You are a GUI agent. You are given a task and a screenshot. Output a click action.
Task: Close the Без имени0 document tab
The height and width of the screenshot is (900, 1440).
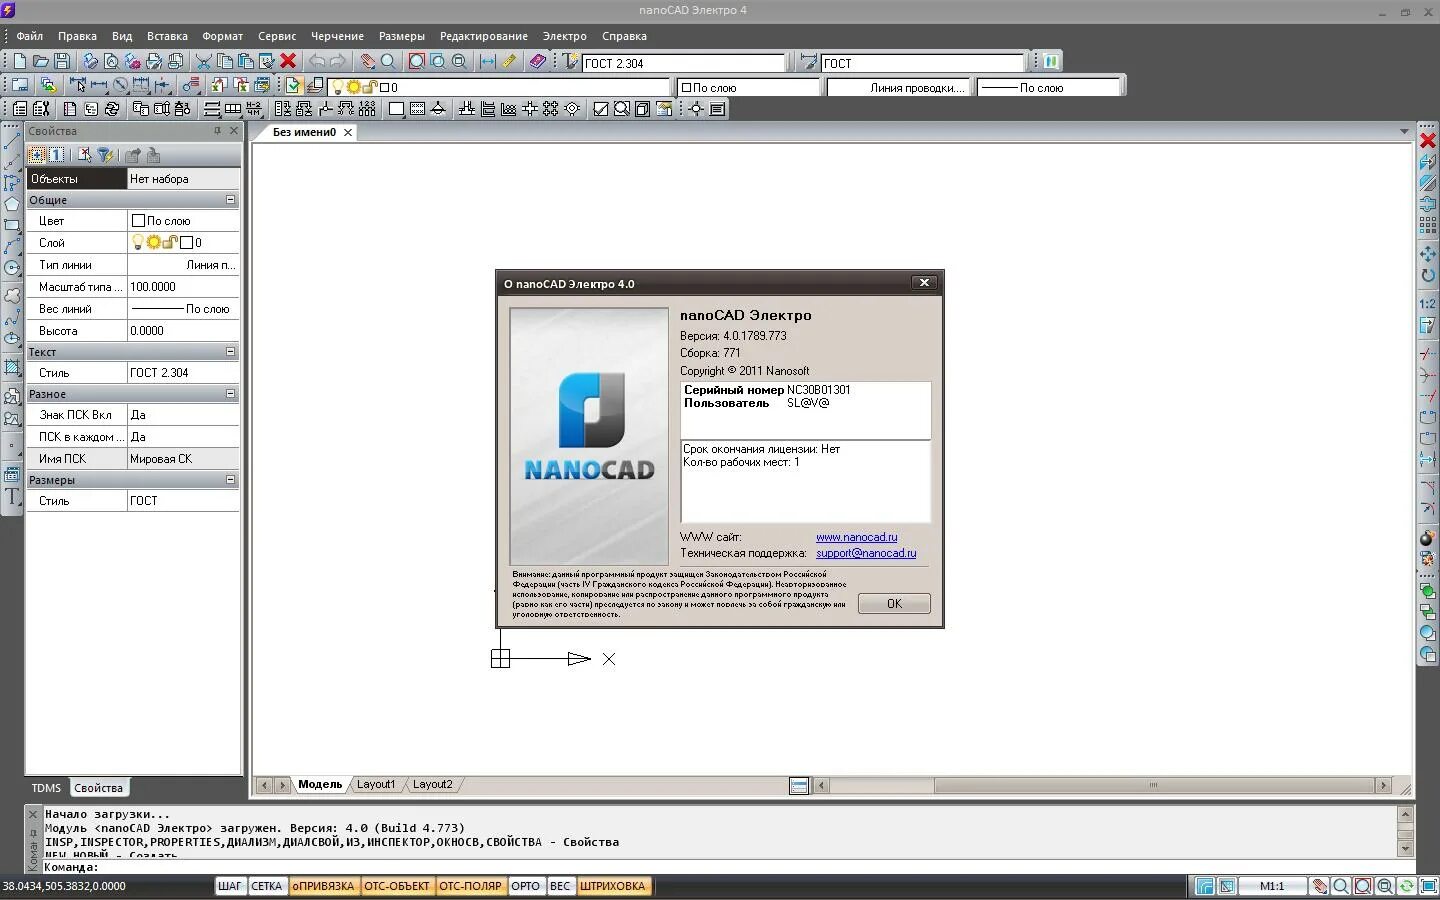[348, 132]
